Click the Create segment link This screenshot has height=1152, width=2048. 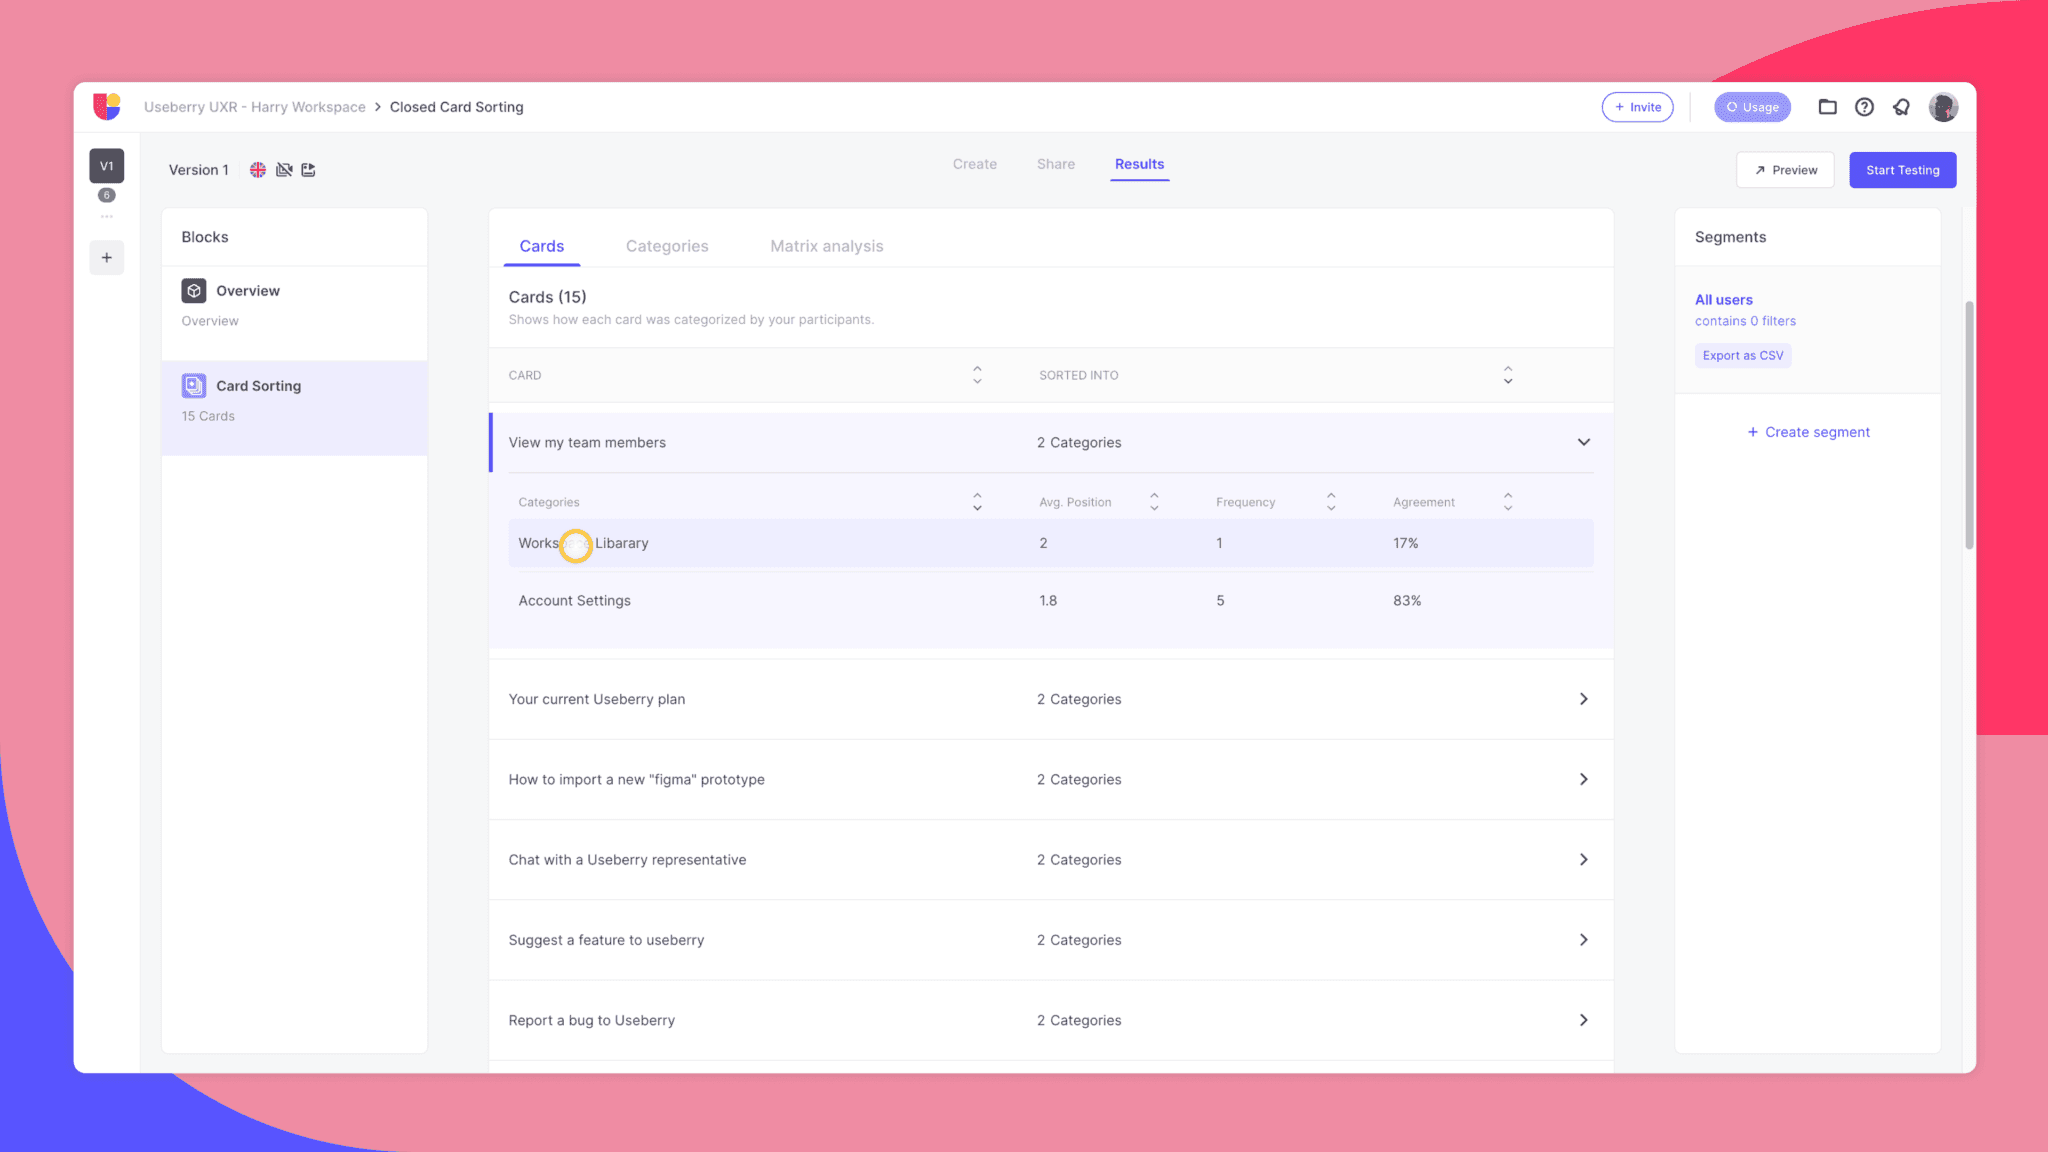click(1808, 432)
